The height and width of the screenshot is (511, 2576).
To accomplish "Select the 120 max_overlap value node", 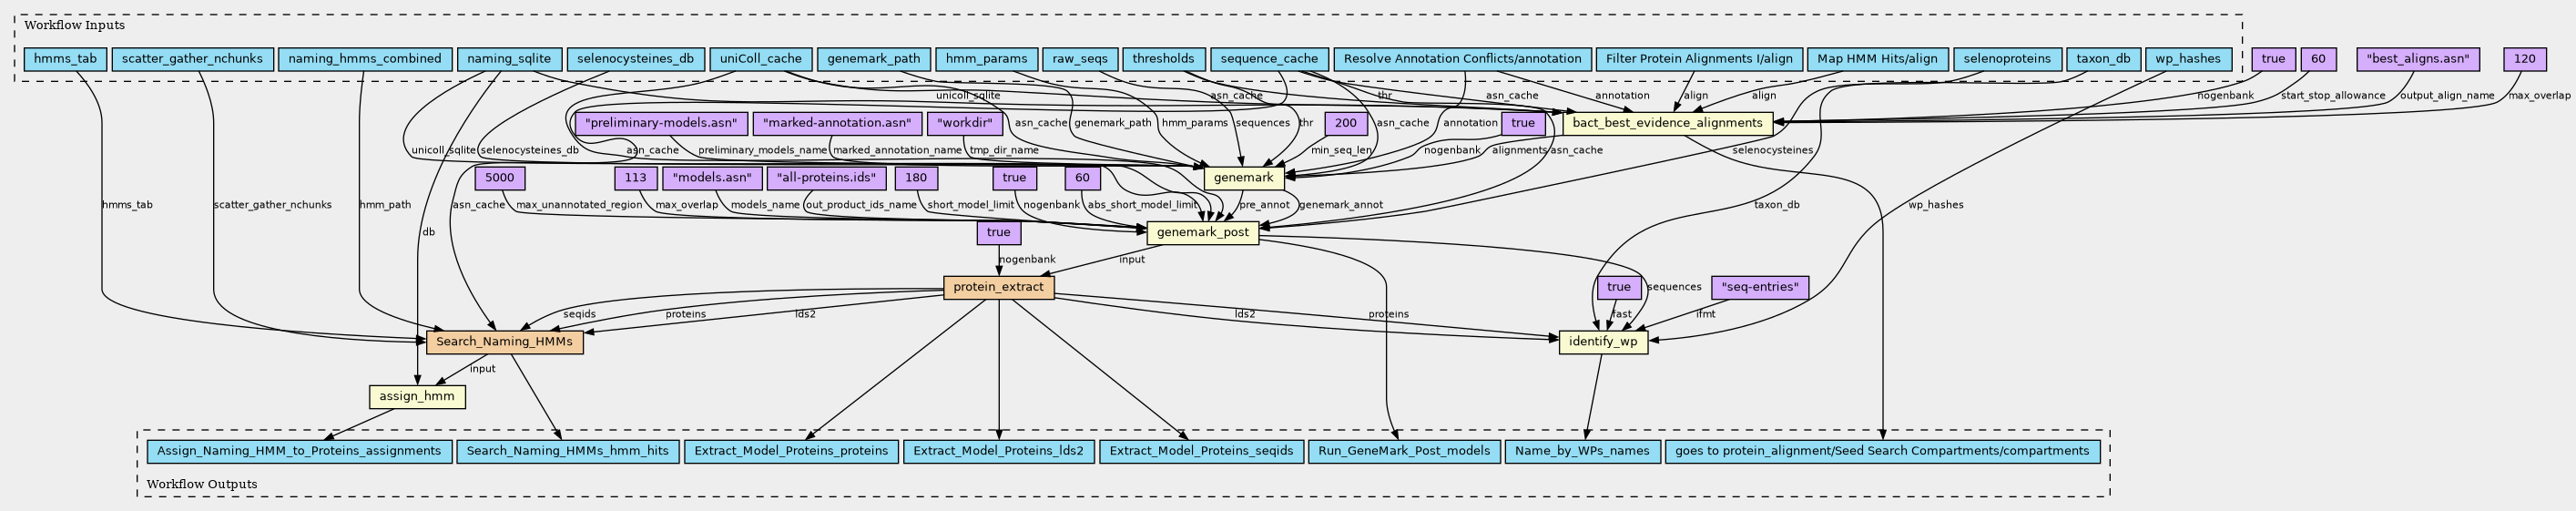I will 2524,59.
